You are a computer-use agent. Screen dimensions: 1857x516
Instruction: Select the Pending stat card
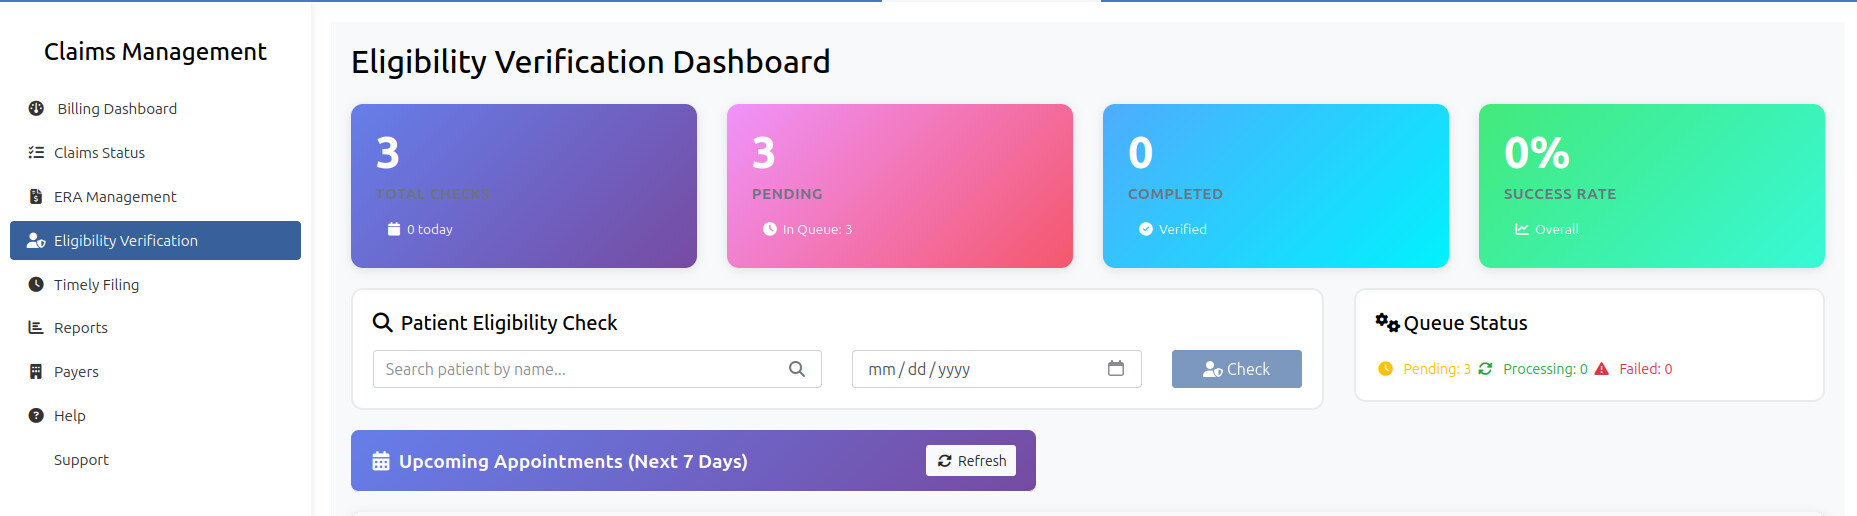[x=899, y=185]
